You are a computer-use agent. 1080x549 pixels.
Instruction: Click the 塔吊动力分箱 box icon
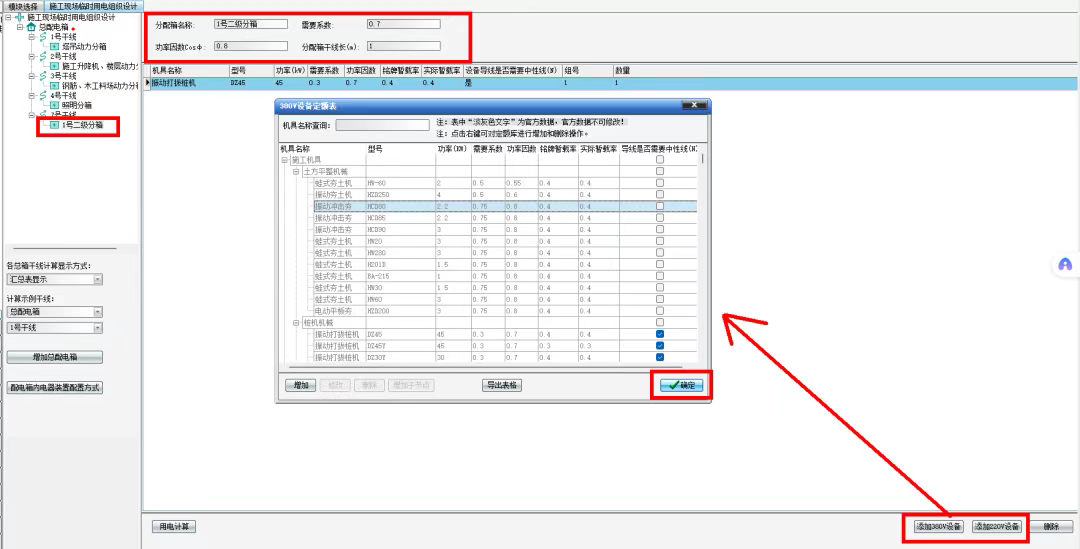pyautogui.click(x=54, y=46)
